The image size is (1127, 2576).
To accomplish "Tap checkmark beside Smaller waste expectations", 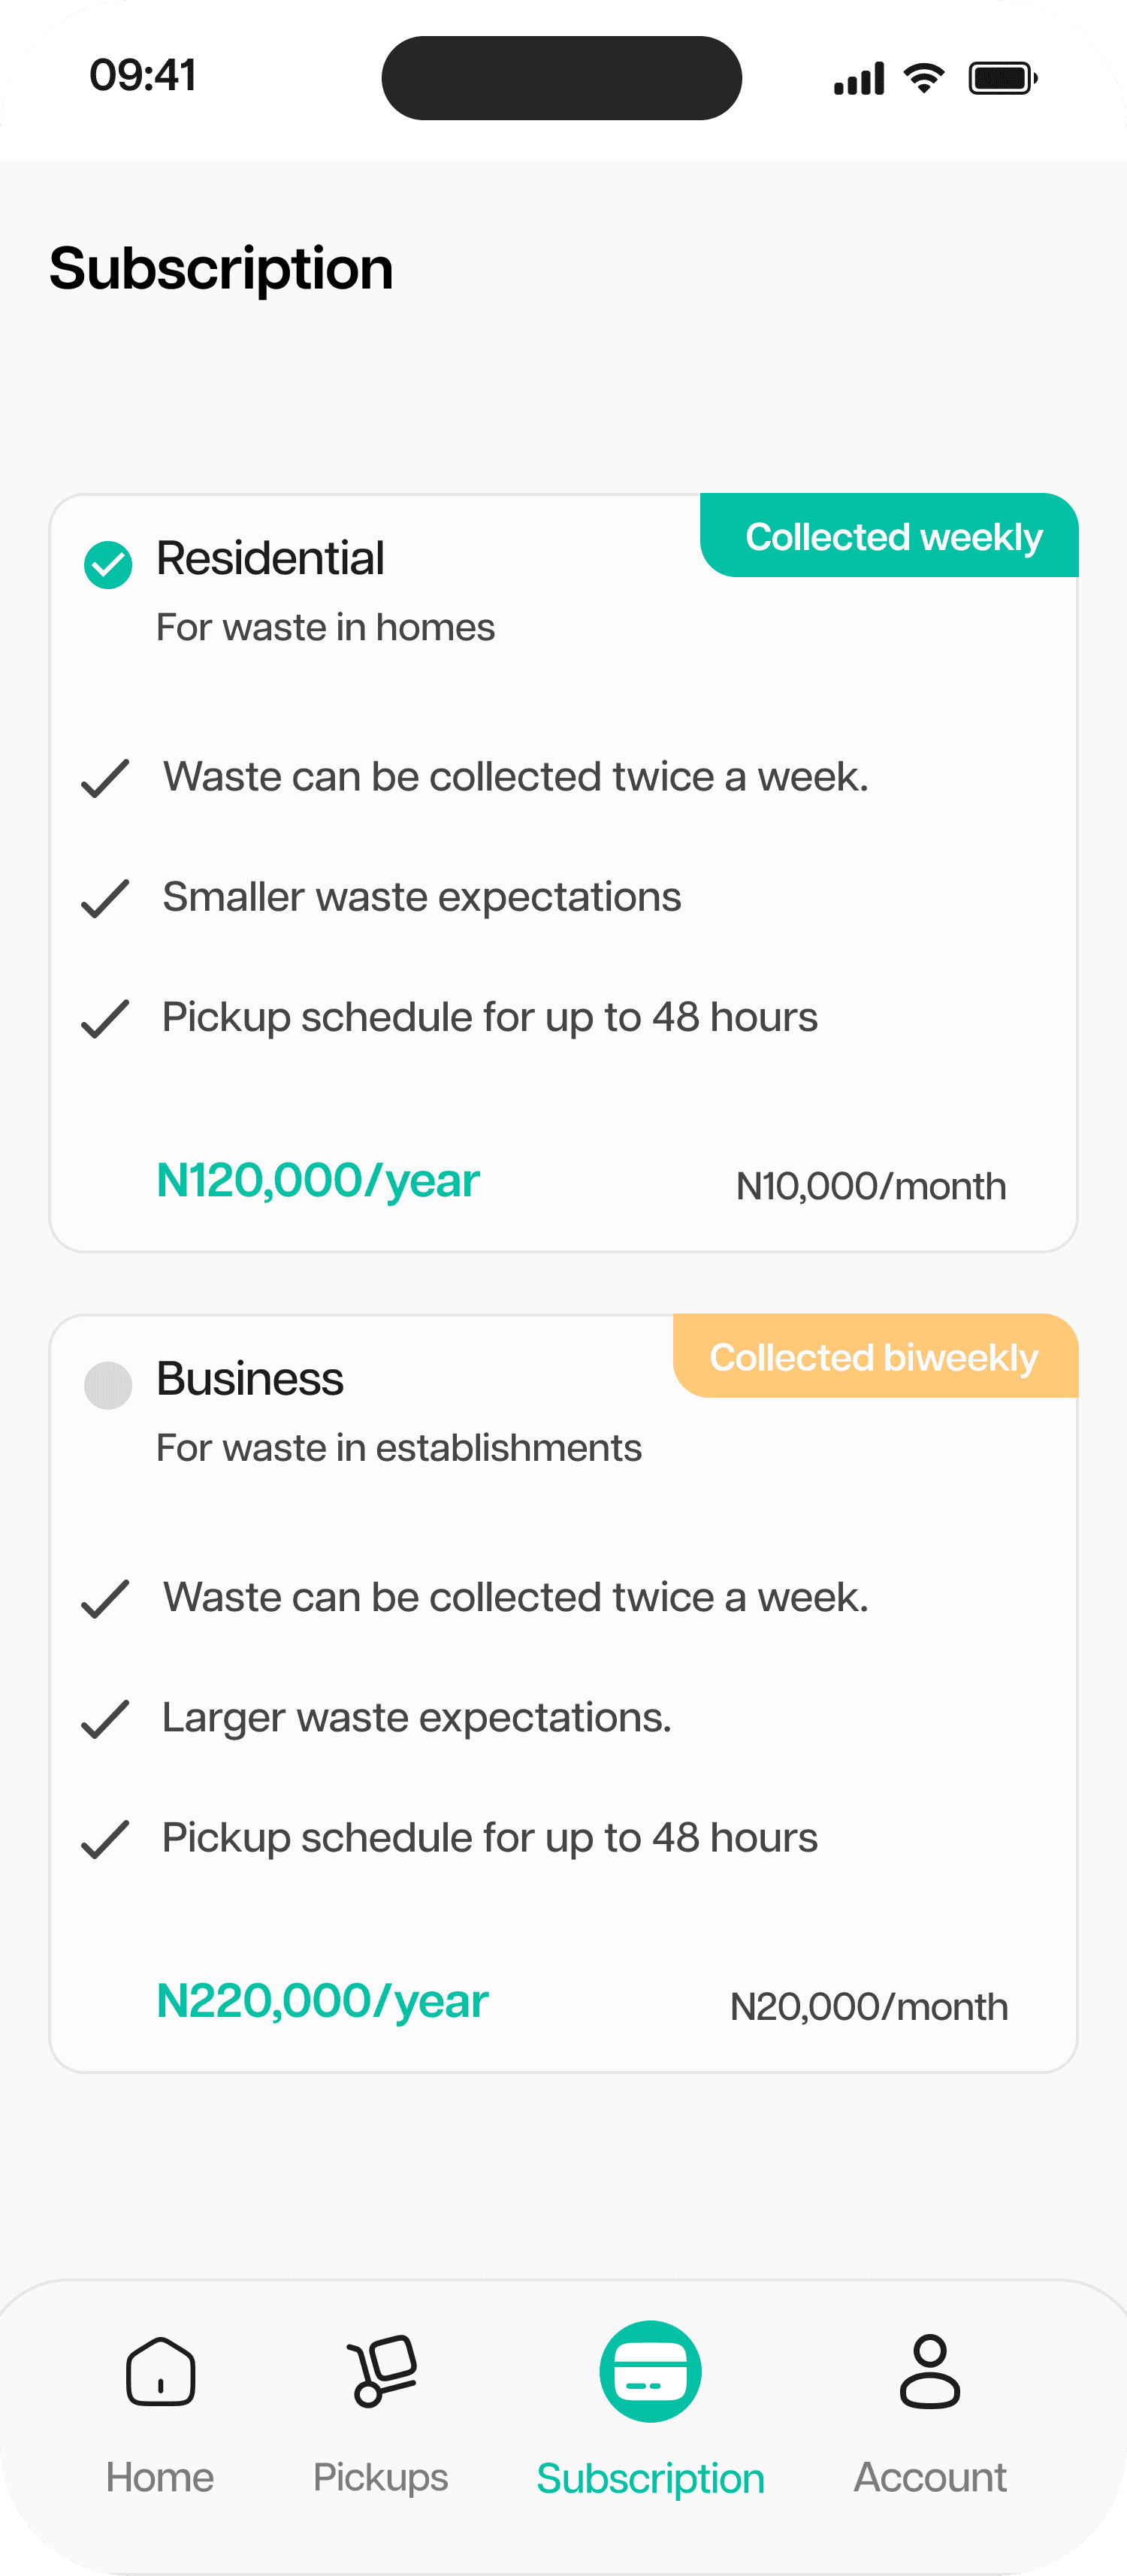I will pos(106,898).
